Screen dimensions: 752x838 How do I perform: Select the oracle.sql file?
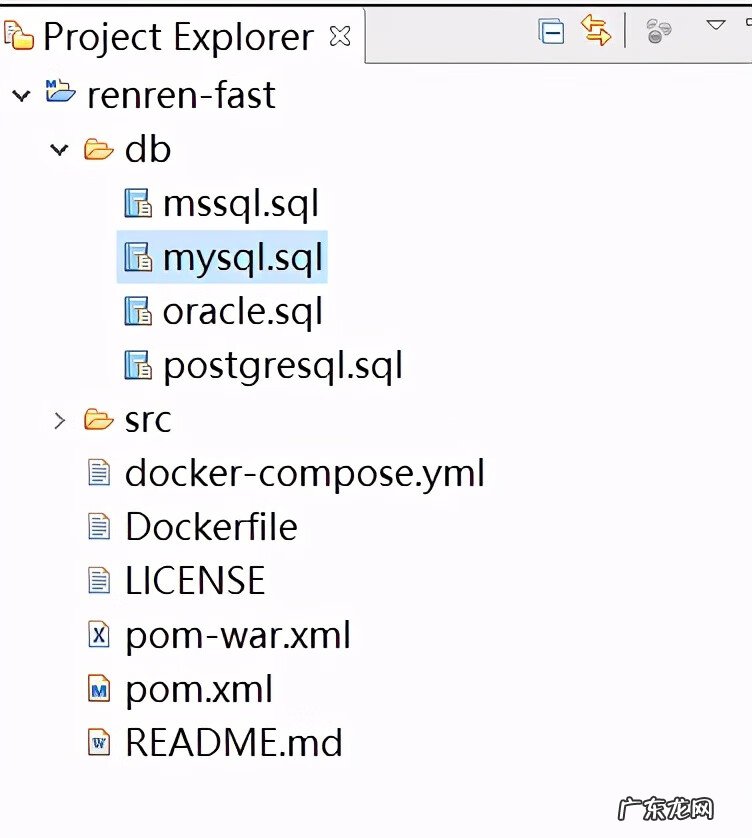coord(242,312)
